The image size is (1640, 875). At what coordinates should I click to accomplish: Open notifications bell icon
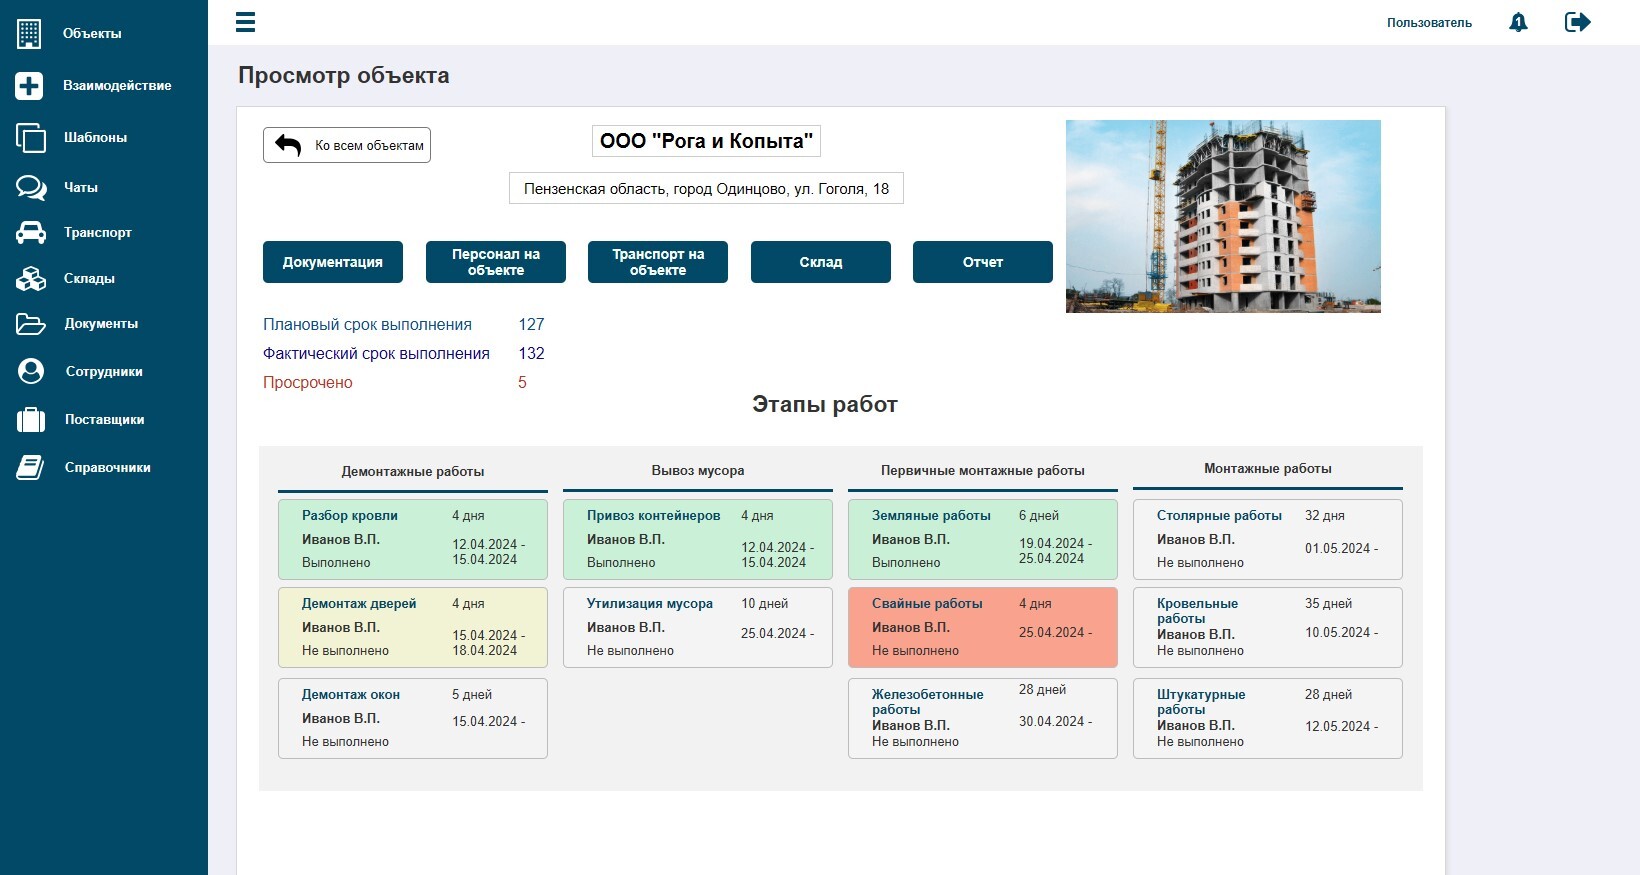1518,22
